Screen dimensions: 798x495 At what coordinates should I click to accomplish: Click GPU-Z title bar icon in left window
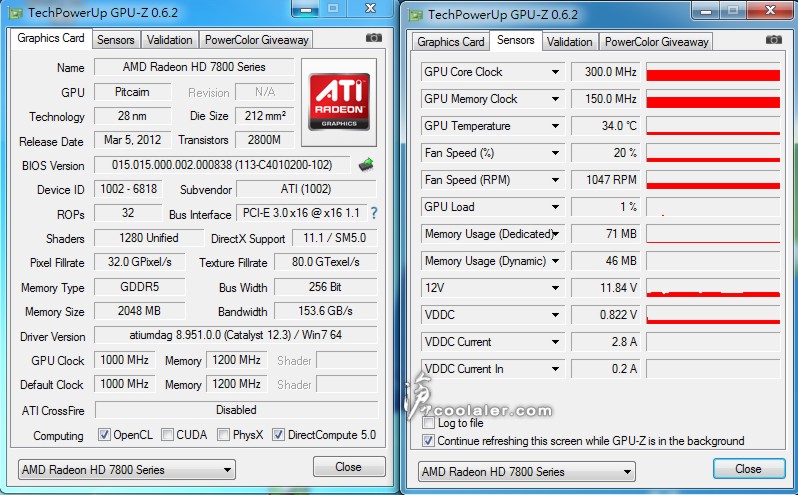point(15,13)
